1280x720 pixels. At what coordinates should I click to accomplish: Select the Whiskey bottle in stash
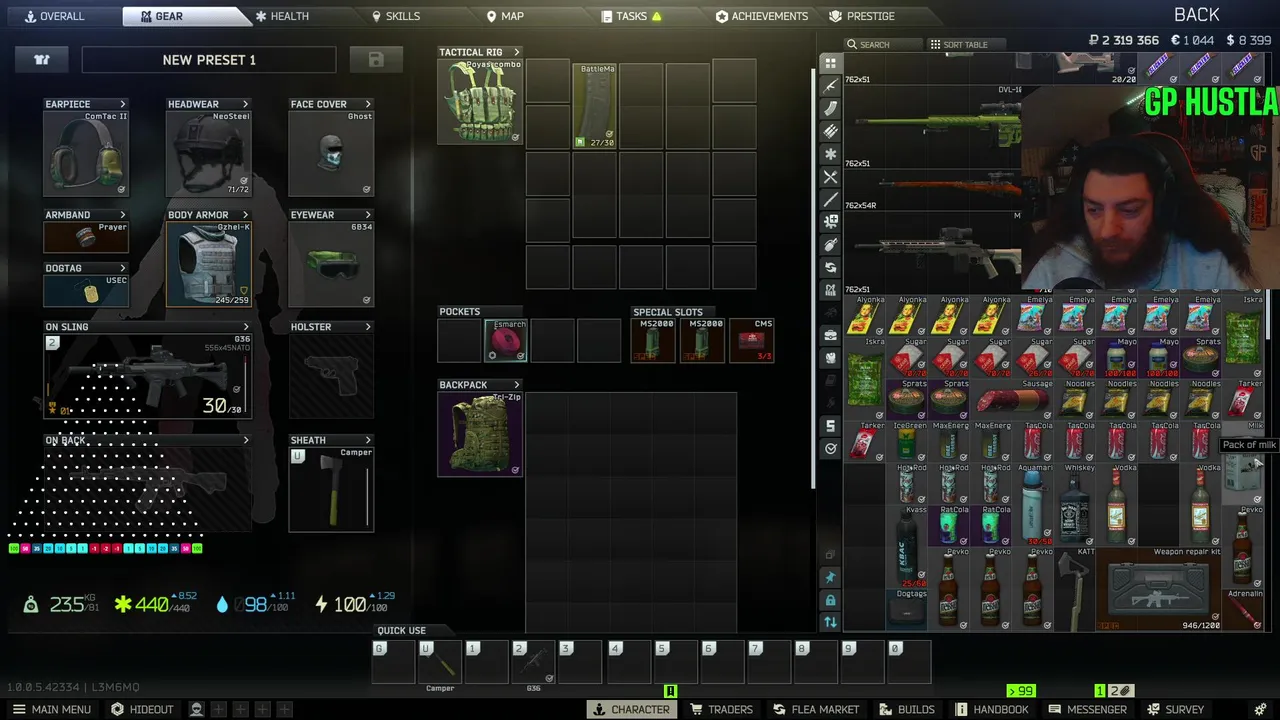(1075, 505)
